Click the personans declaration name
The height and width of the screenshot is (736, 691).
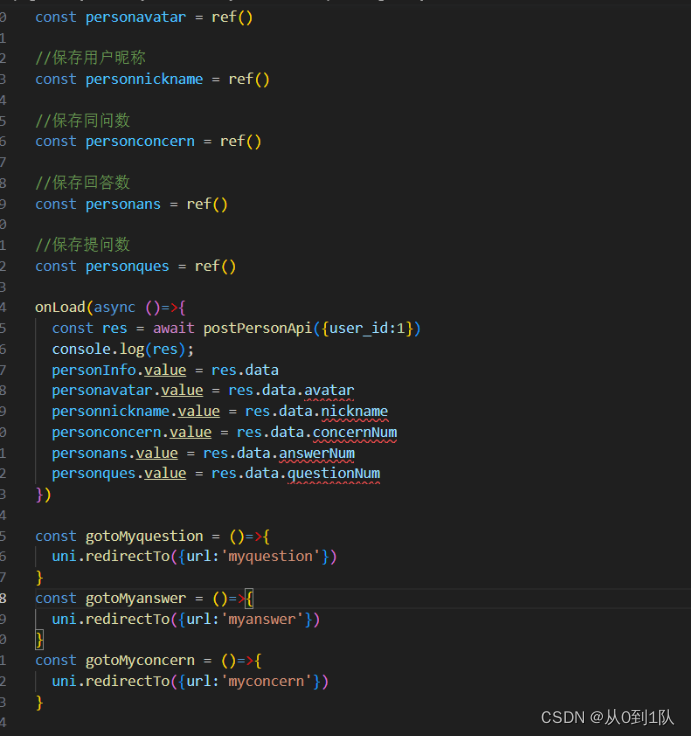tap(123, 204)
